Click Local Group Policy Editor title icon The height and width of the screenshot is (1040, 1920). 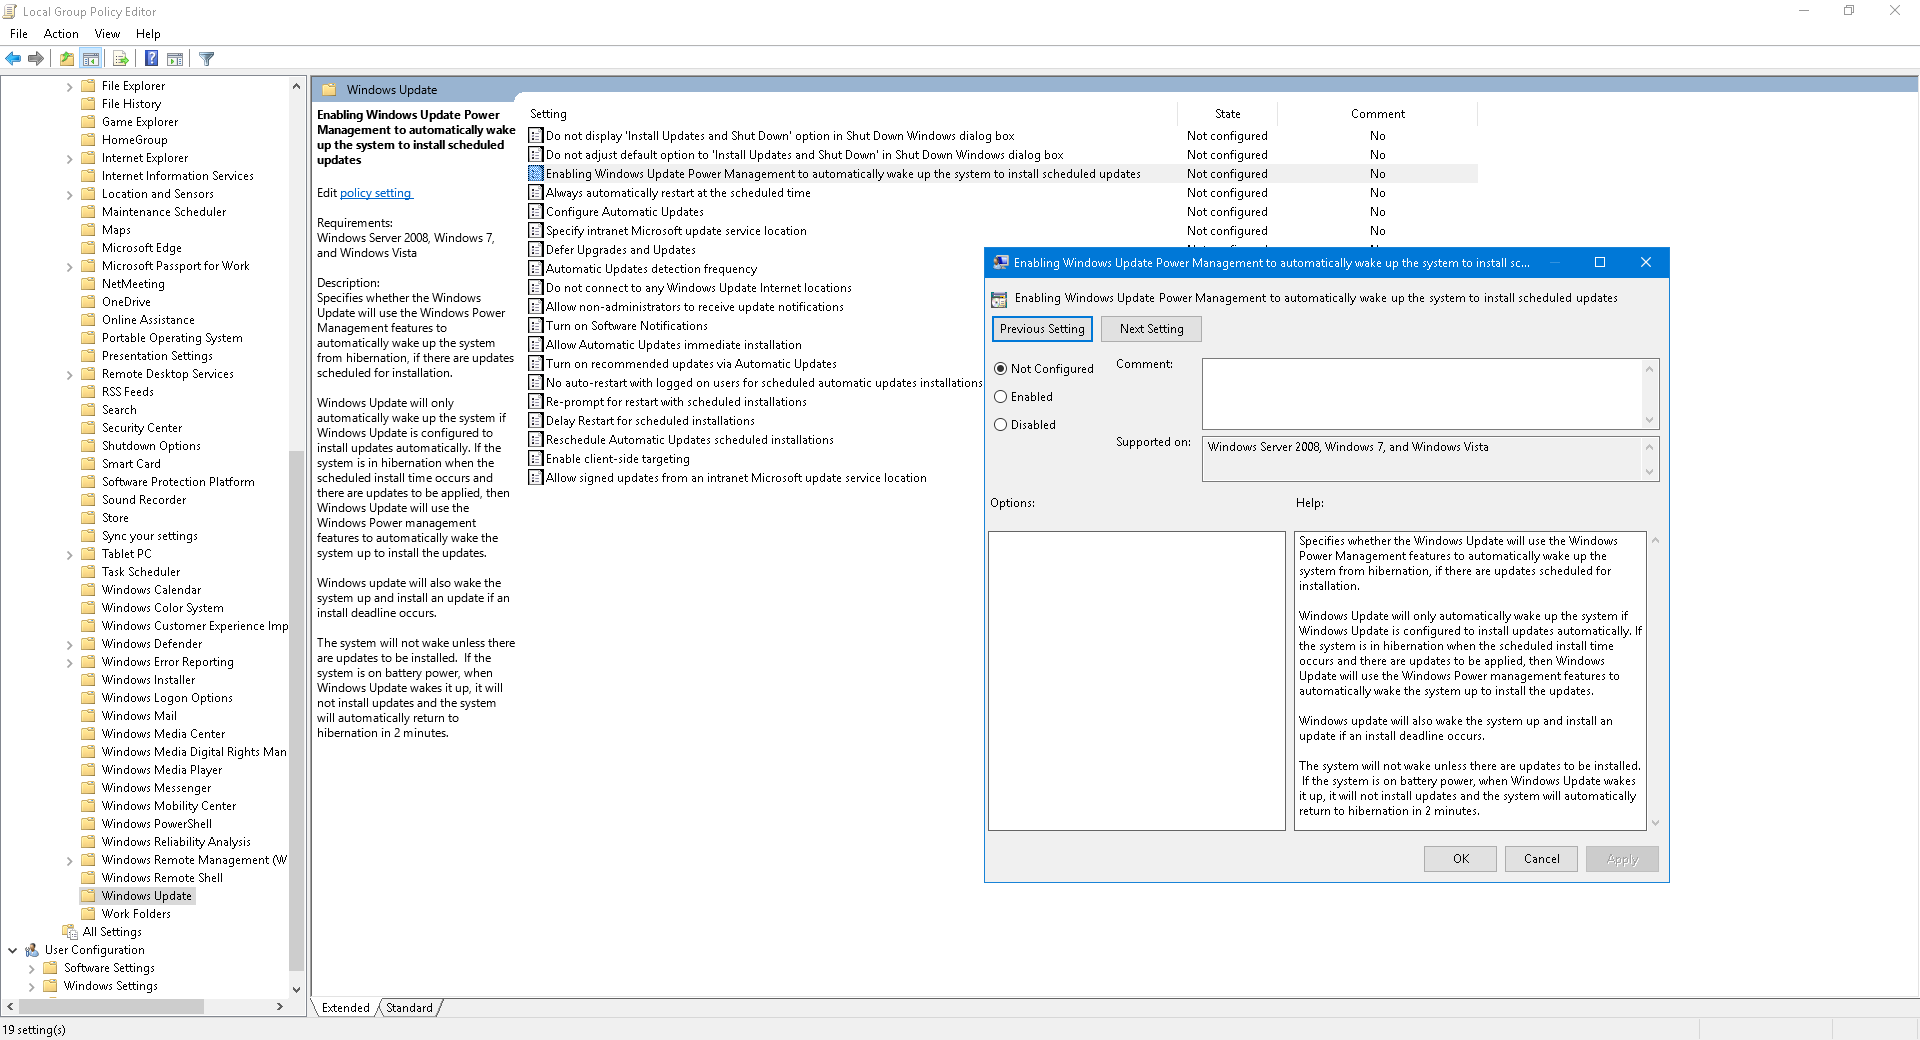click(x=10, y=11)
